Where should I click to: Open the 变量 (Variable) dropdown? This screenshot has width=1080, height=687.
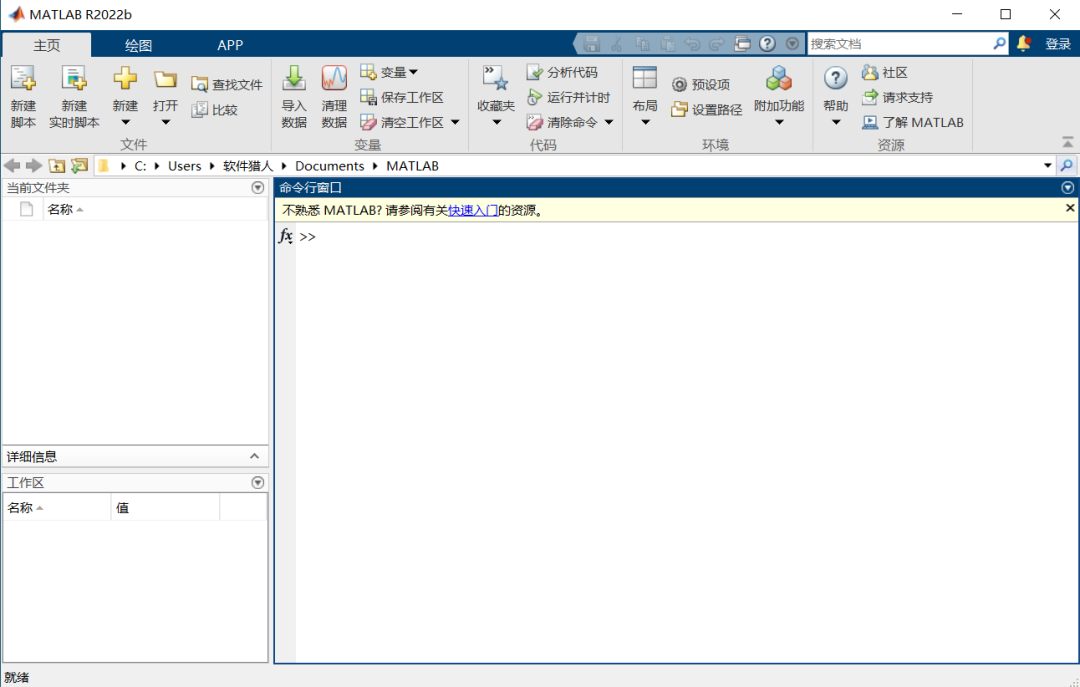click(389, 72)
